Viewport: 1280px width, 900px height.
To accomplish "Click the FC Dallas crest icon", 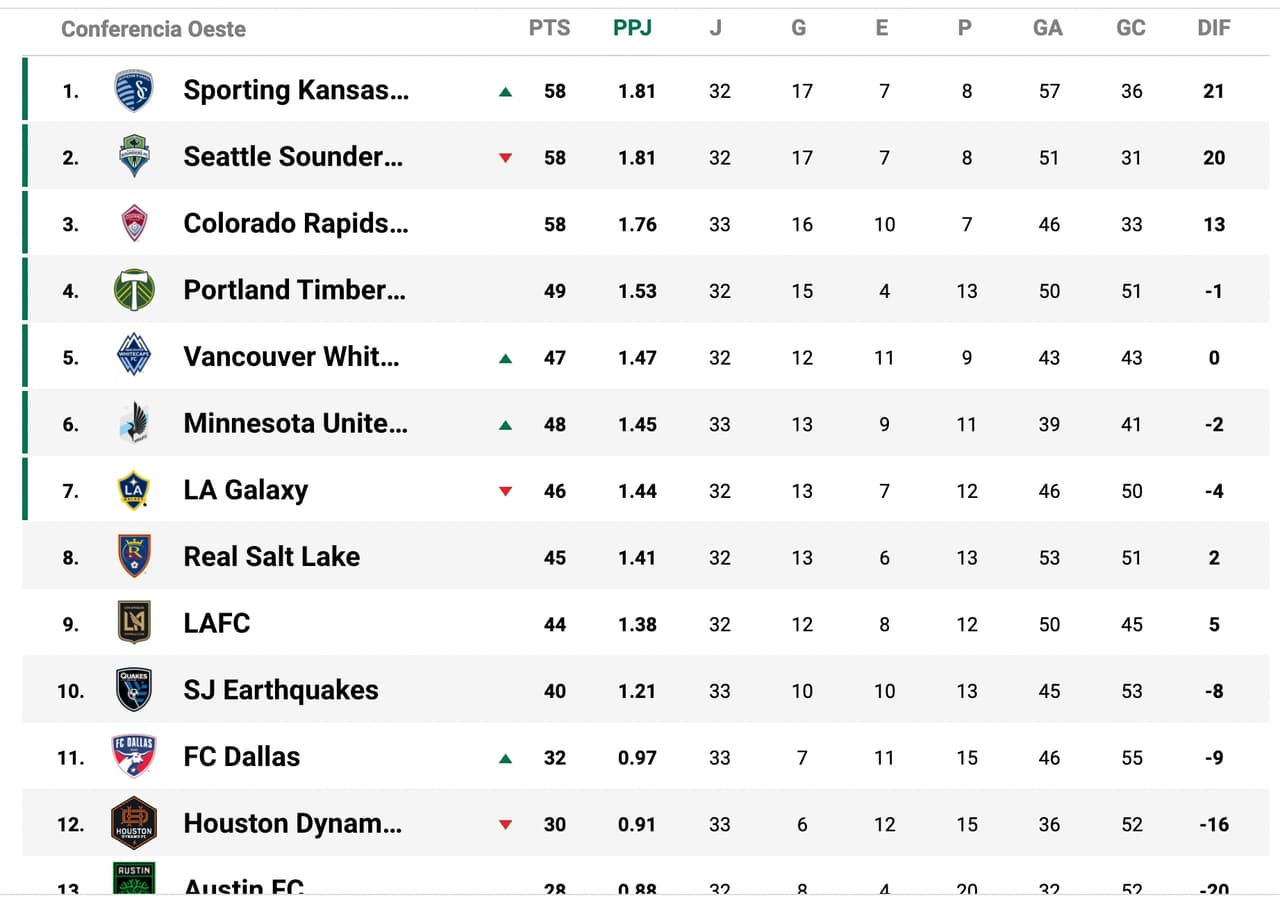I will click(134, 757).
